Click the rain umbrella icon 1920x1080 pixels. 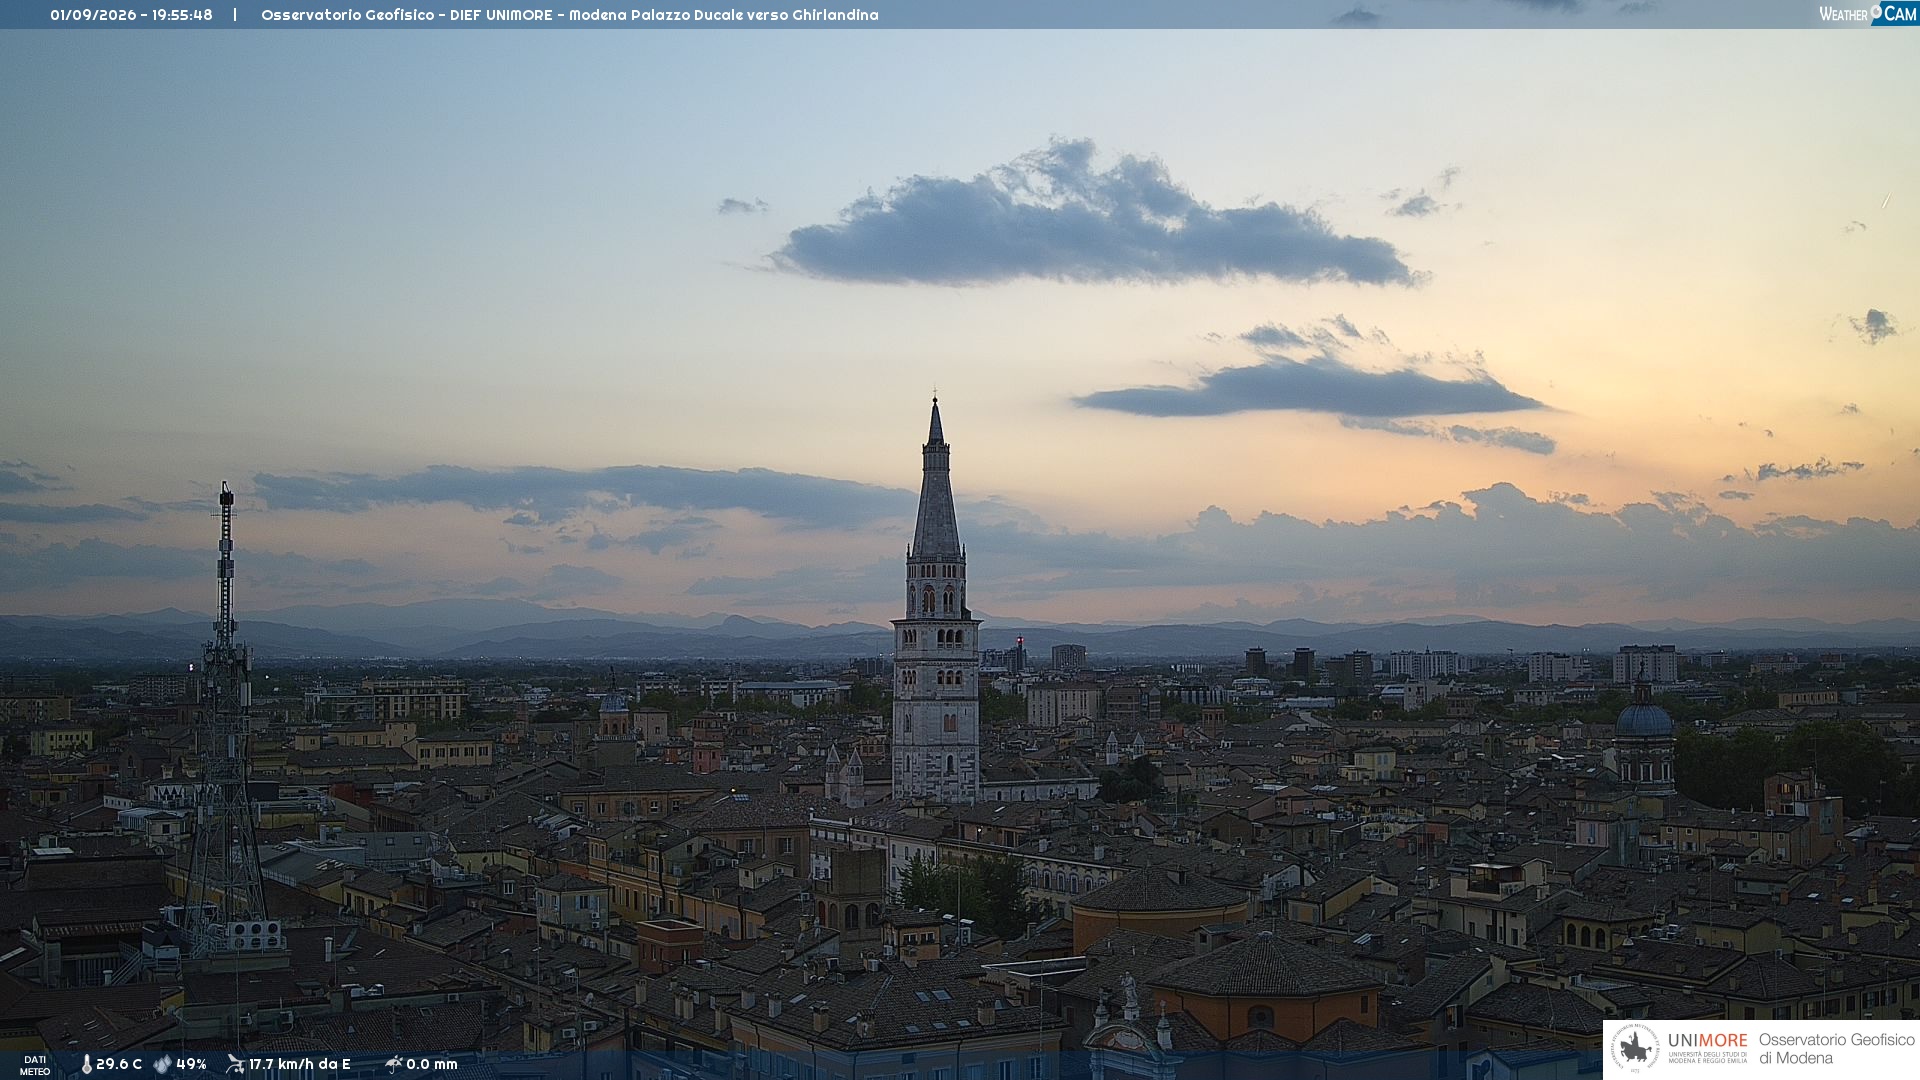[x=393, y=1064]
